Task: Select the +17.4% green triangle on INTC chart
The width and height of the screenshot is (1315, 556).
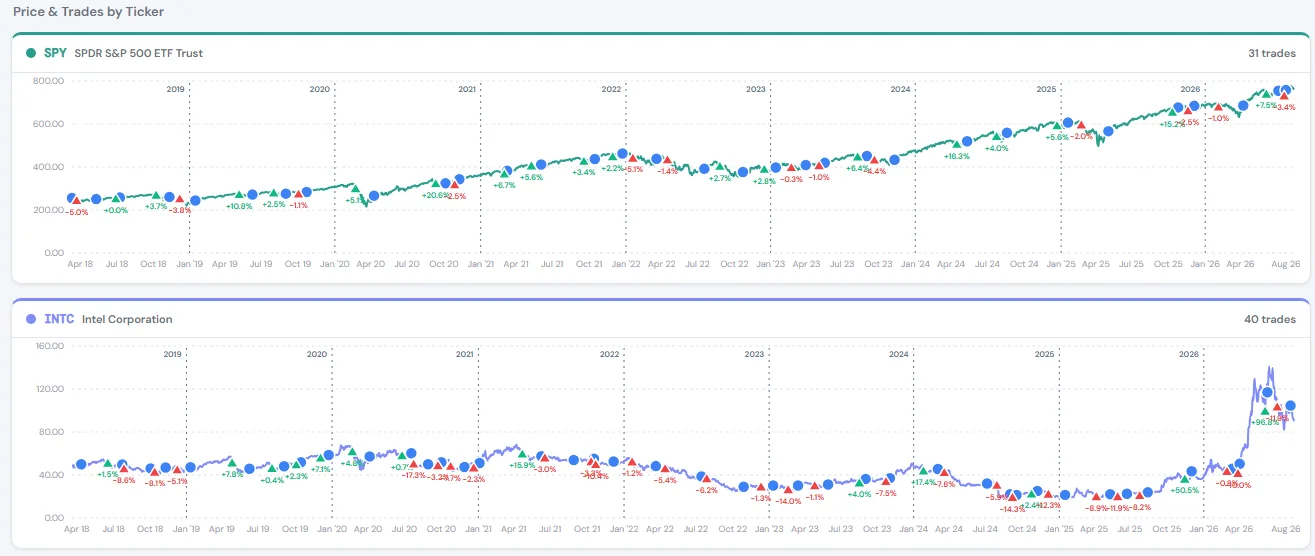Action: (925, 470)
